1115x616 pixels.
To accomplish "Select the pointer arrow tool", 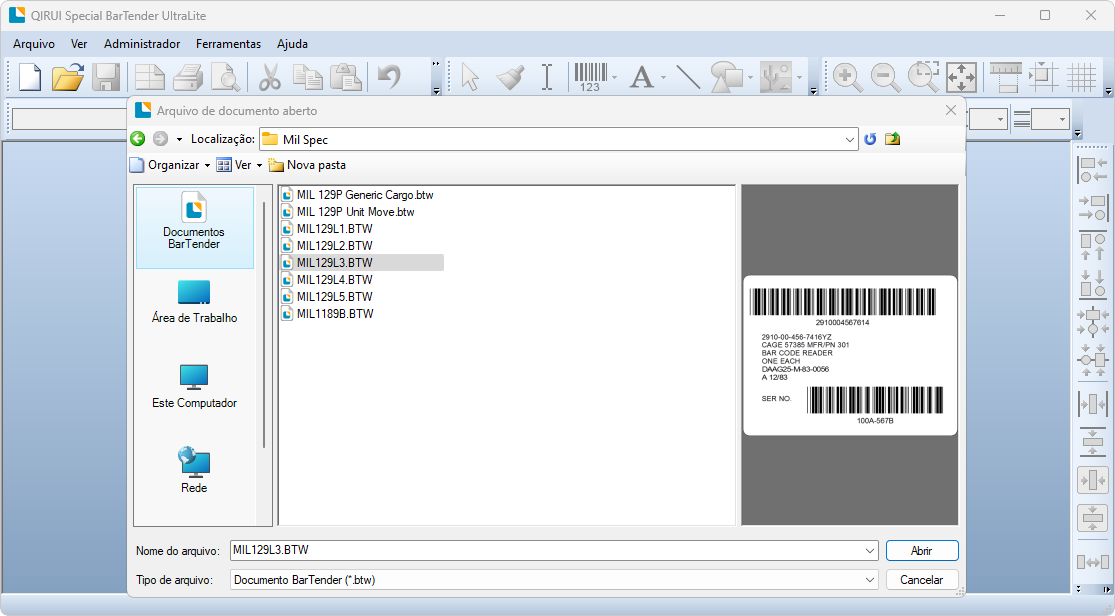I will [469, 77].
